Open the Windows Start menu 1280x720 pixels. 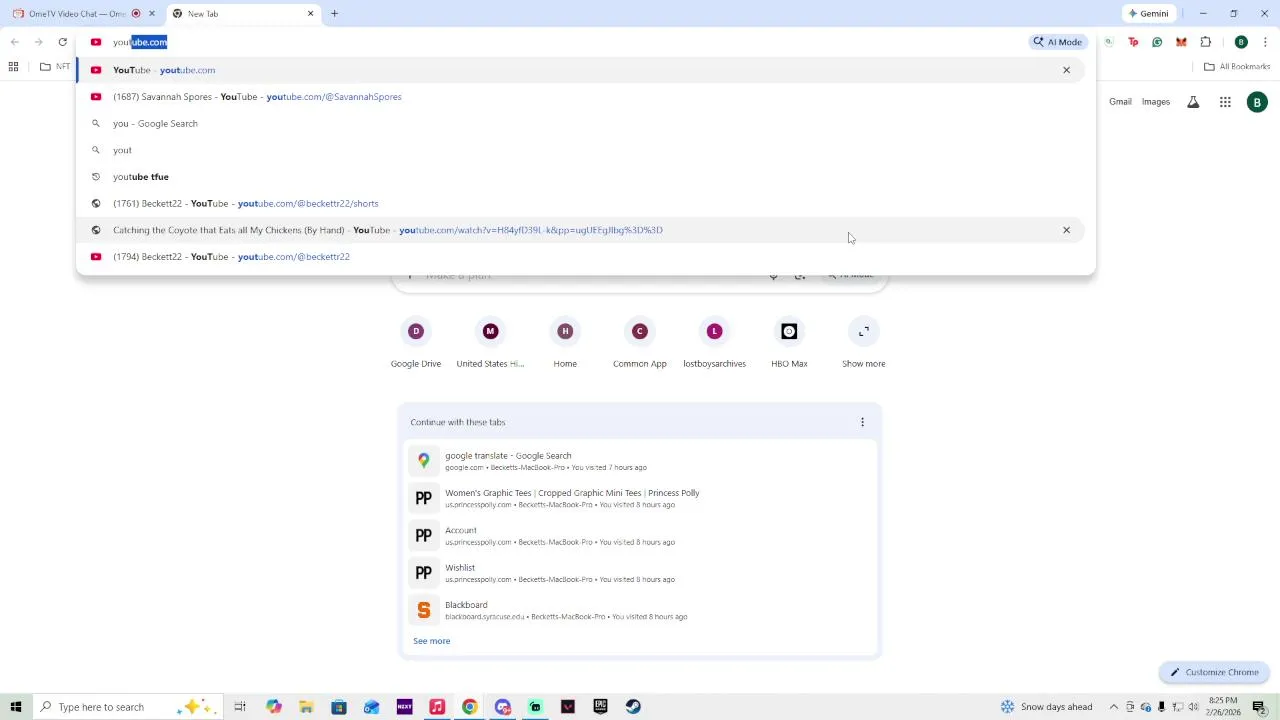click(16, 707)
